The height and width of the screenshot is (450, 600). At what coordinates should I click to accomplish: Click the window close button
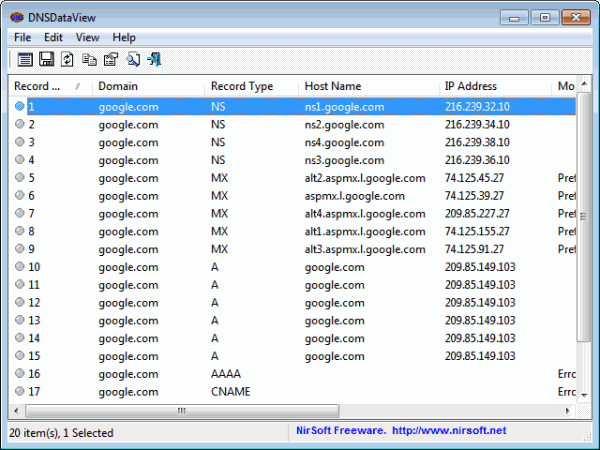[576, 17]
